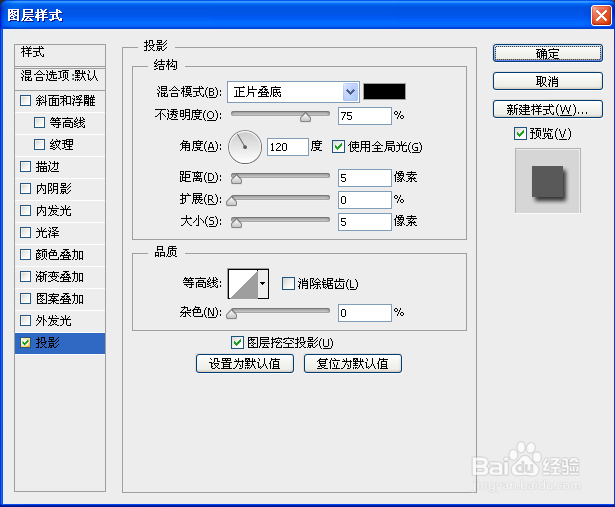Screen dimensions: 615x507
Task: Tick the 等高线 sub-option checkbox
Action: [x=40, y=123]
